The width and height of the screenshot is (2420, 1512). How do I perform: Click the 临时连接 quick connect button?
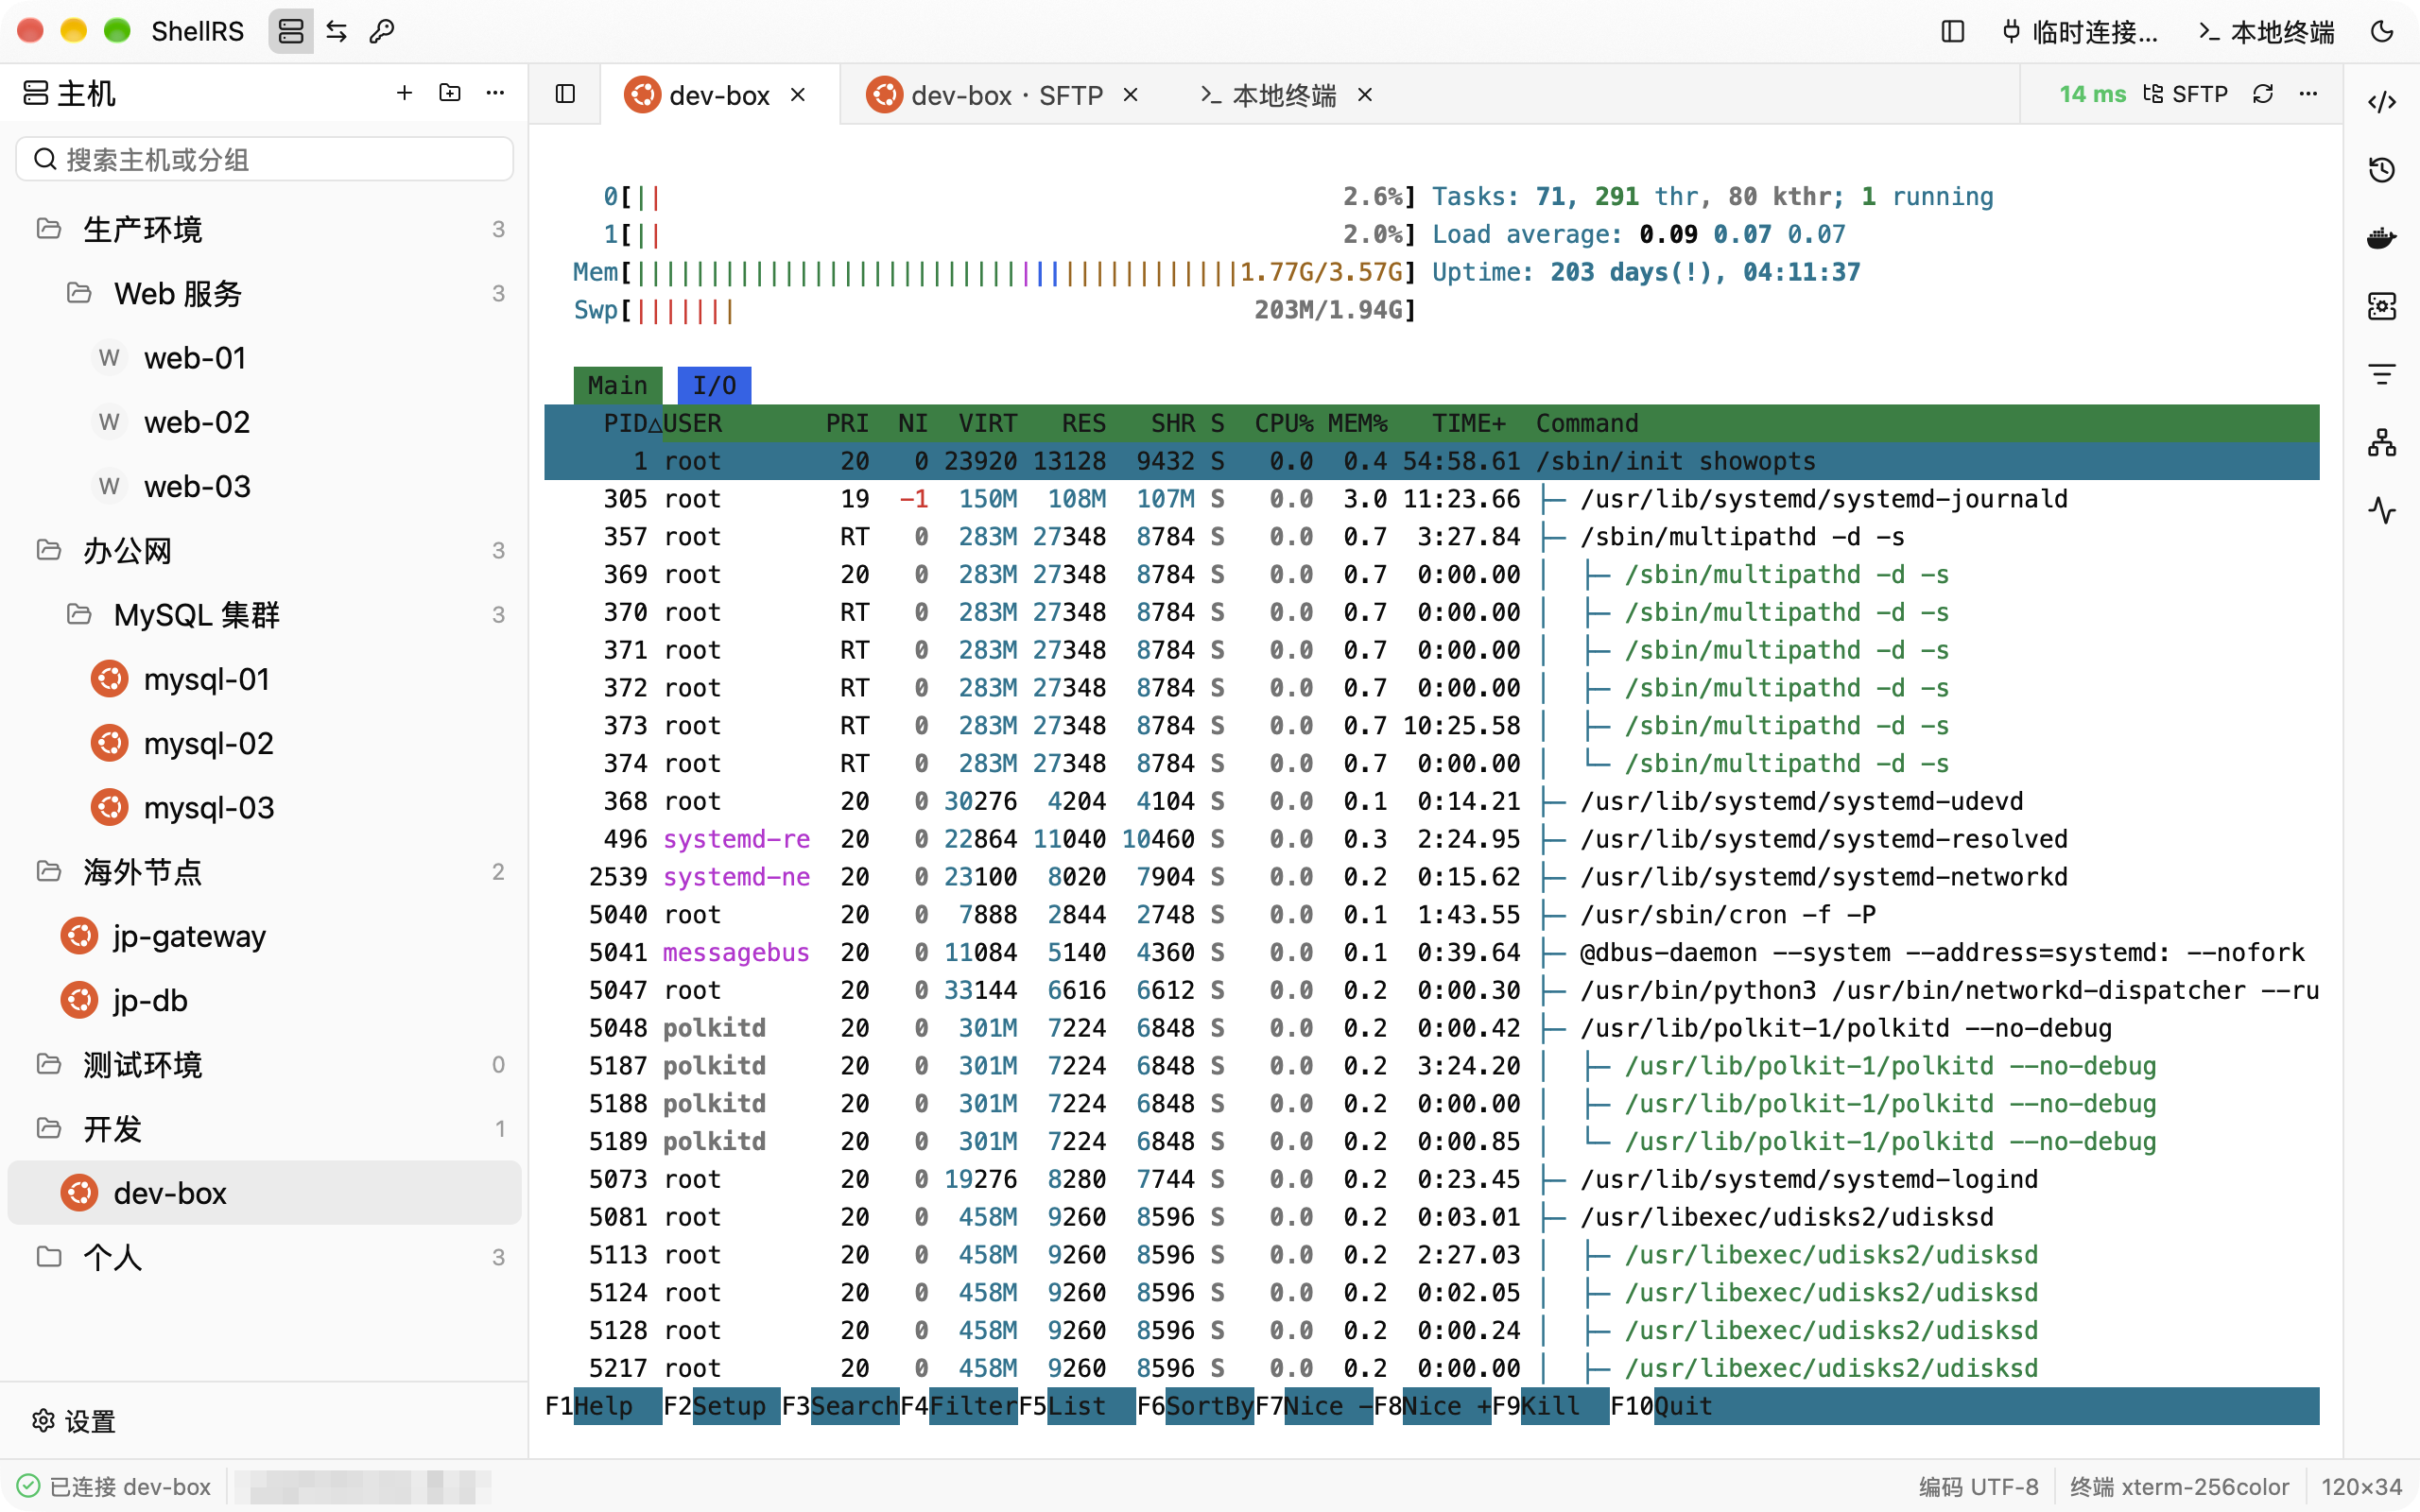[x=2080, y=31]
